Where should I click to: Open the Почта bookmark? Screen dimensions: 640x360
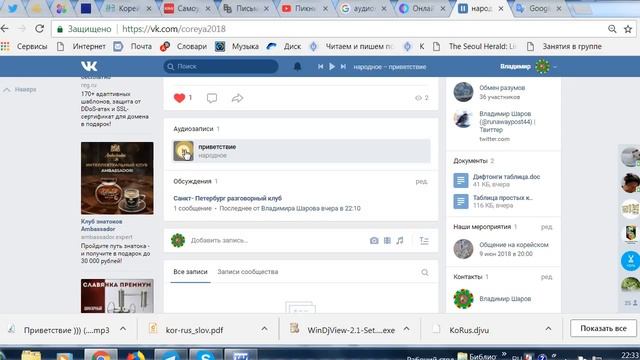tap(133, 47)
